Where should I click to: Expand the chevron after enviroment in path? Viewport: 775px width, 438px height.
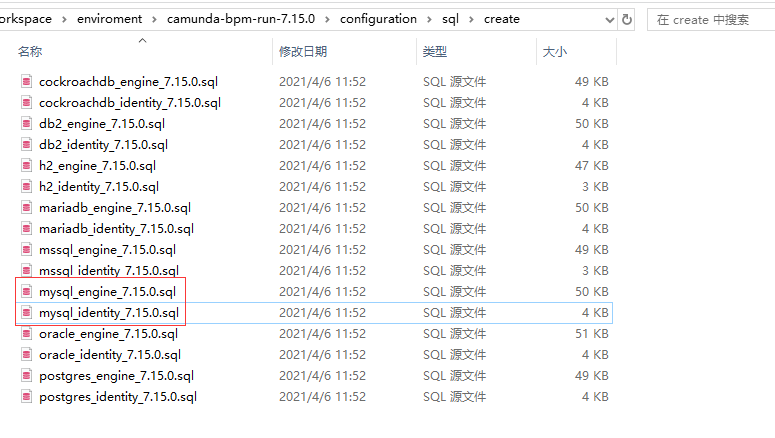154,19
